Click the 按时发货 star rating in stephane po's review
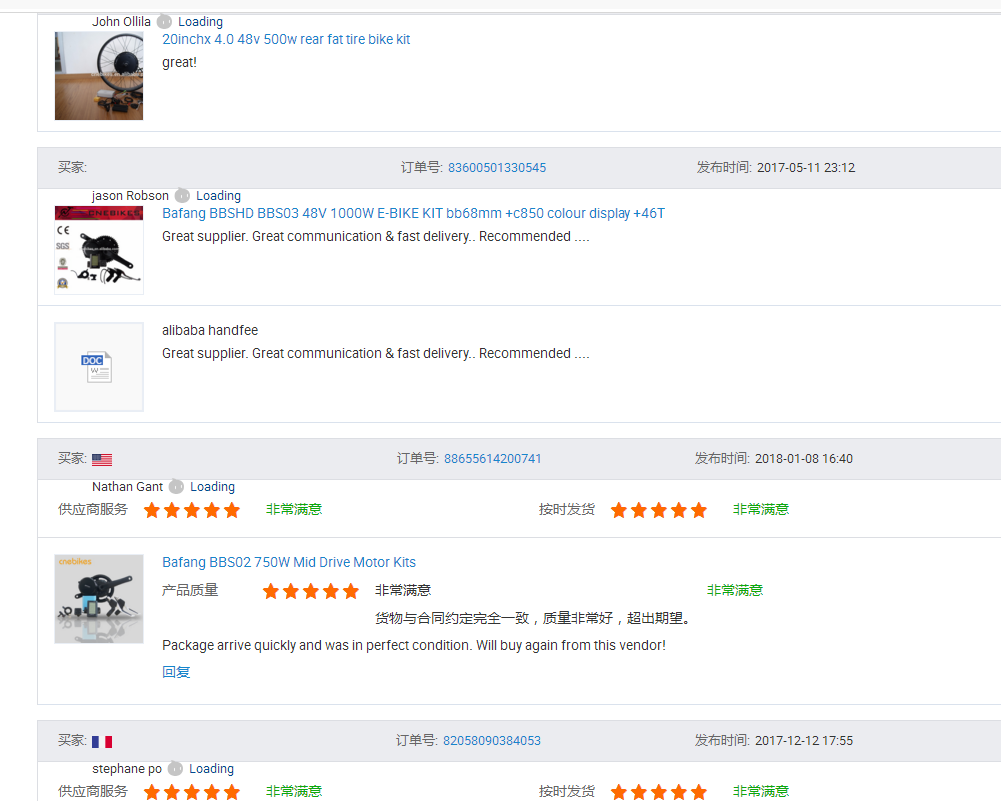Screen dimensions: 1001x801 (x=659, y=792)
